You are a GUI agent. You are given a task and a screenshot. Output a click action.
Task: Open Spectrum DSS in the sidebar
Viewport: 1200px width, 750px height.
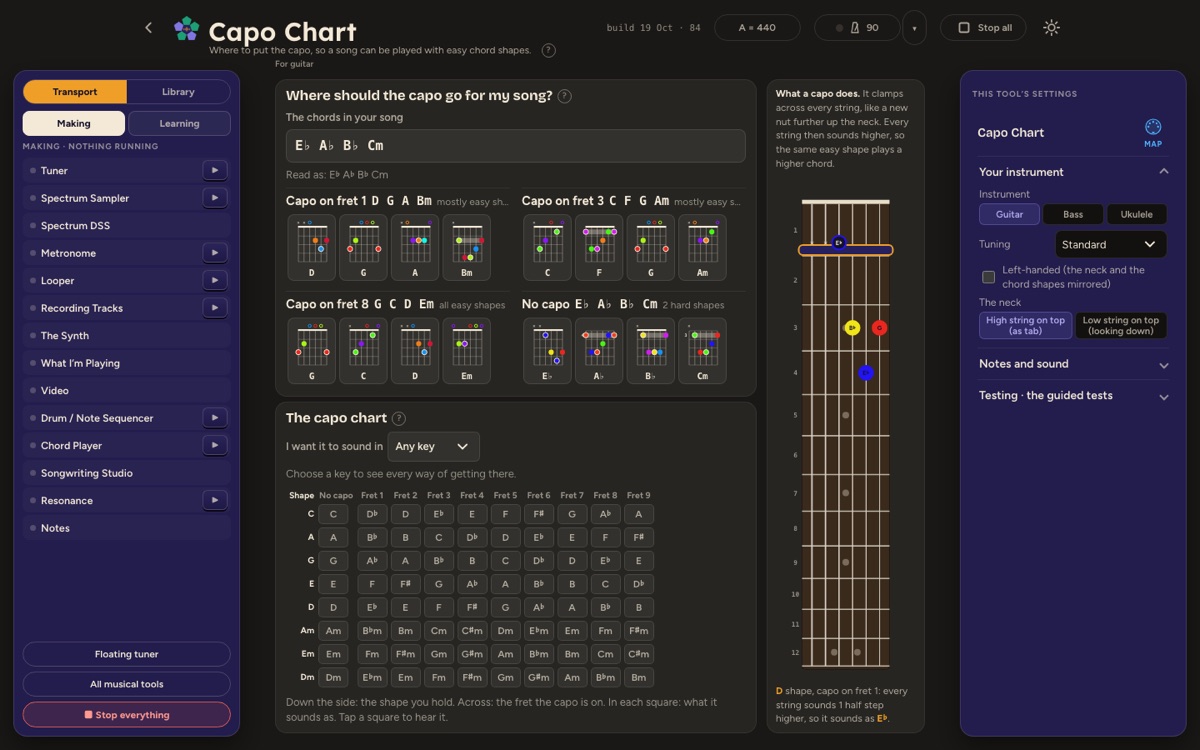pyautogui.click(x=126, y=226)
